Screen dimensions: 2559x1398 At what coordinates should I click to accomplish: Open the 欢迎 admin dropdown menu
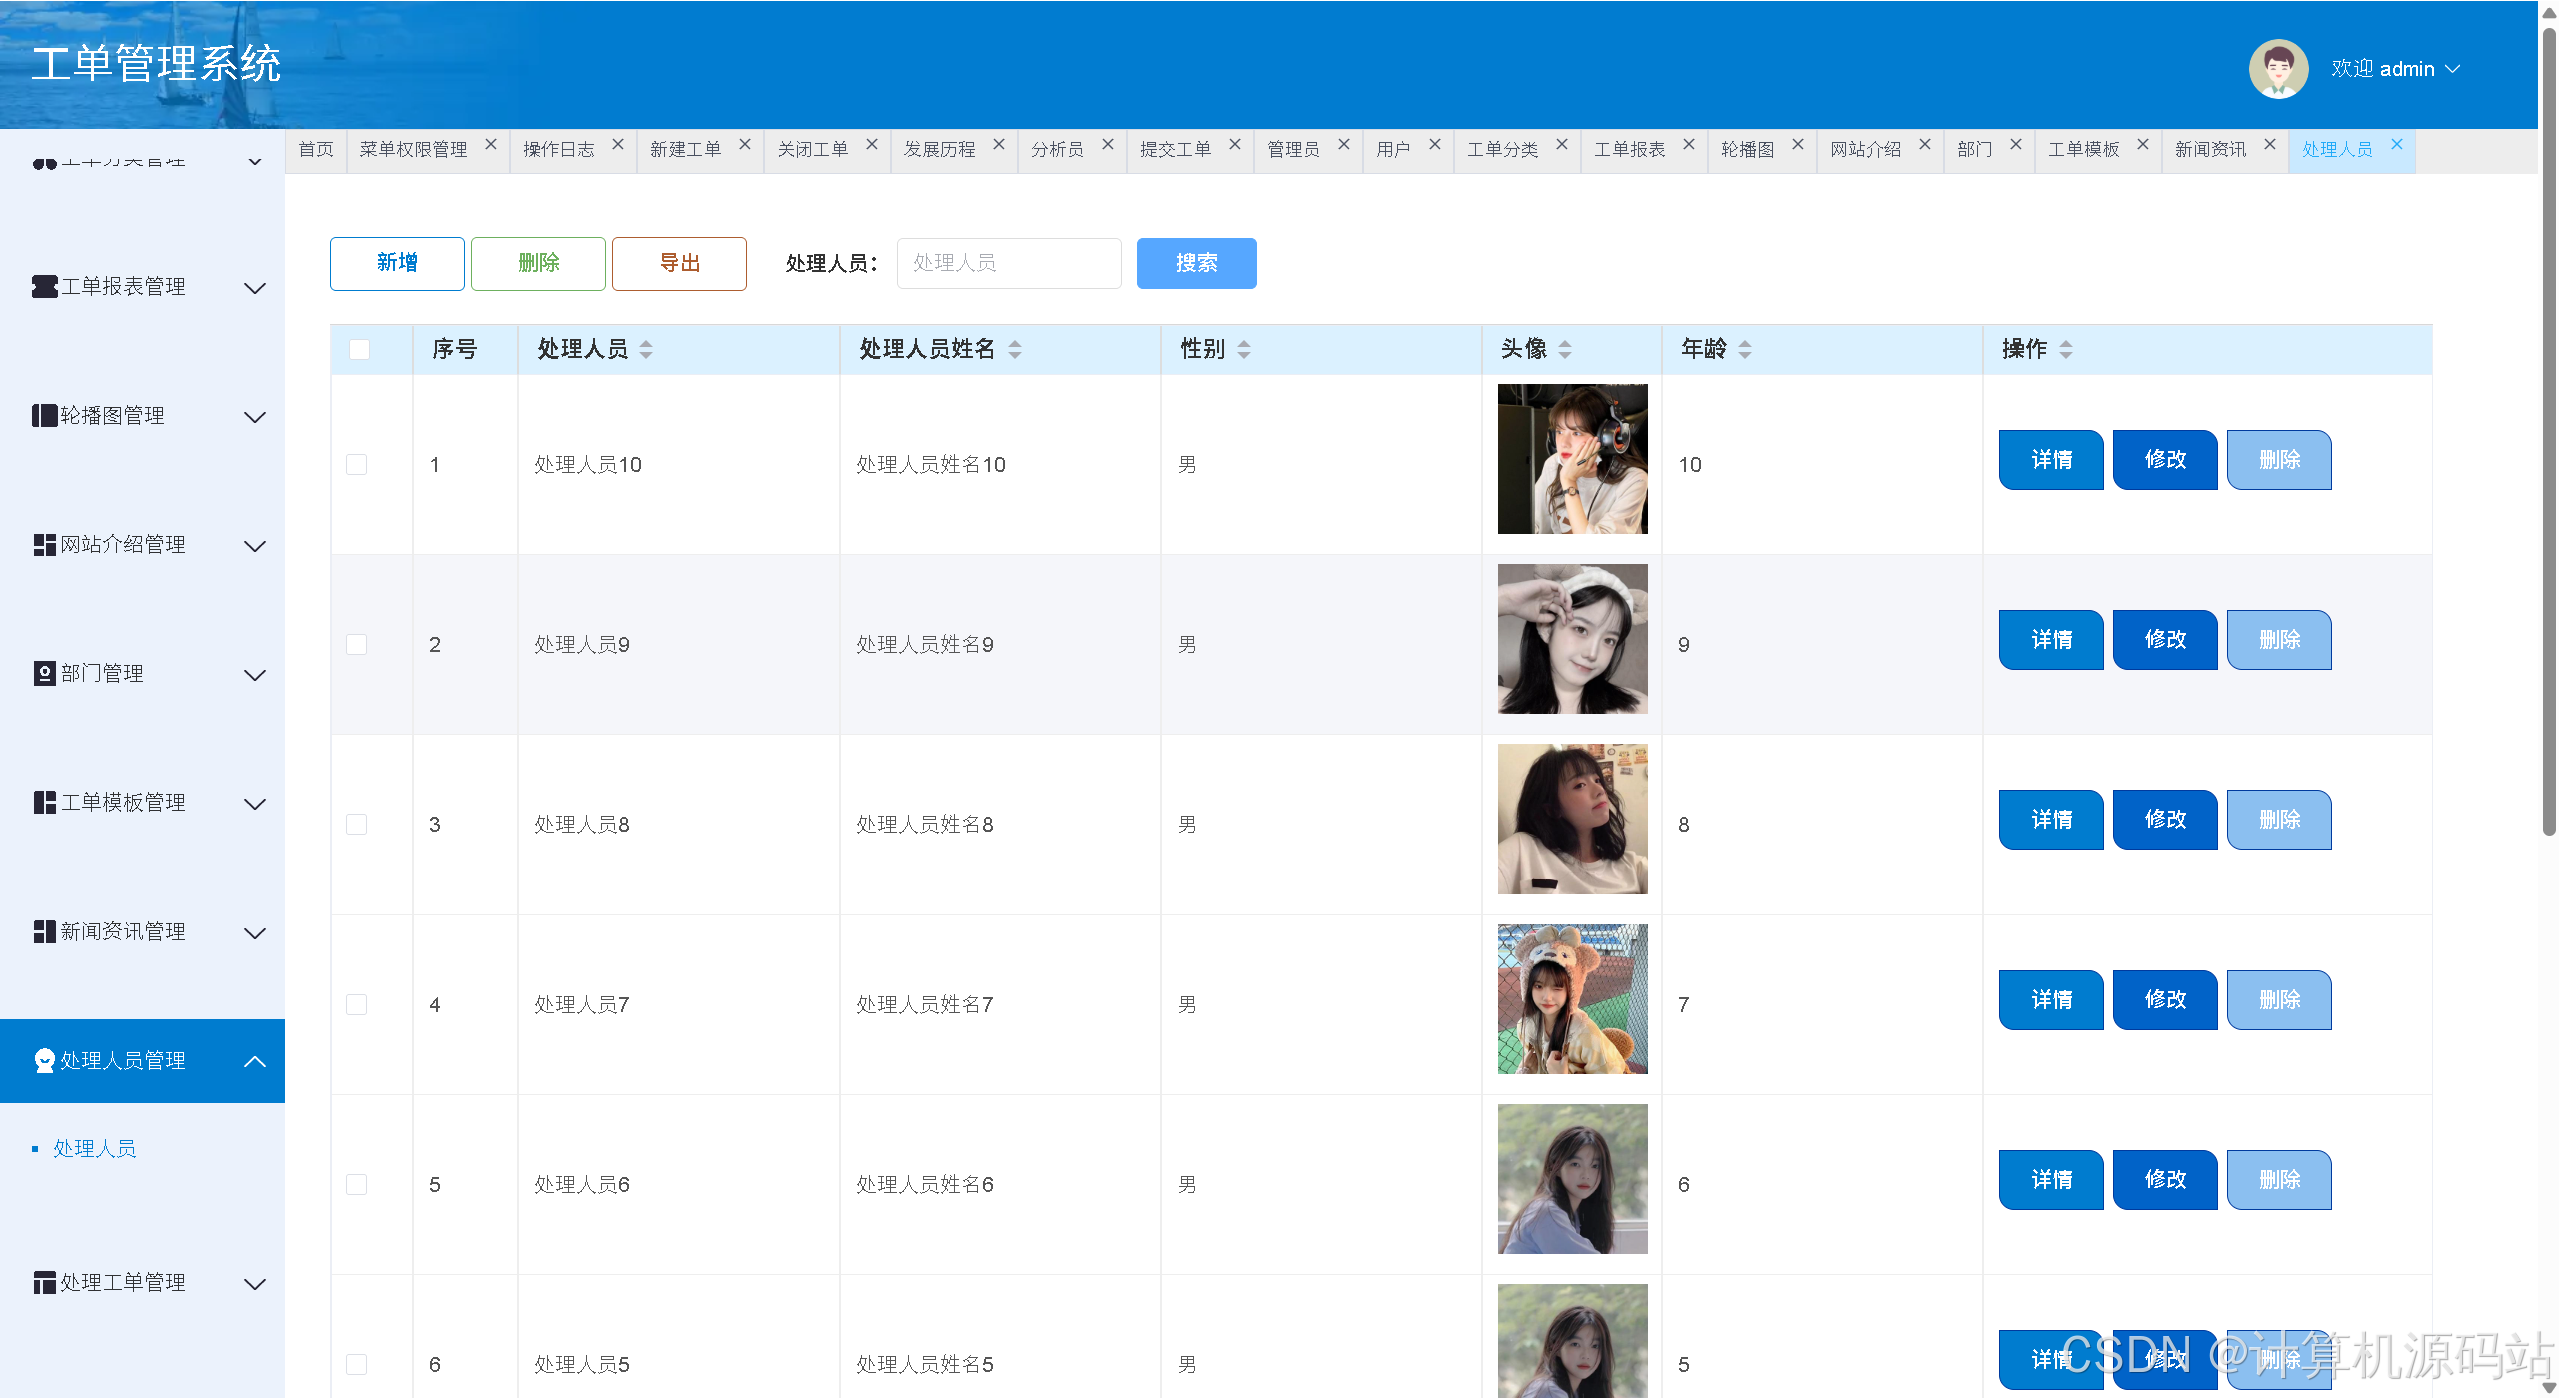[x=2396, y=69]
